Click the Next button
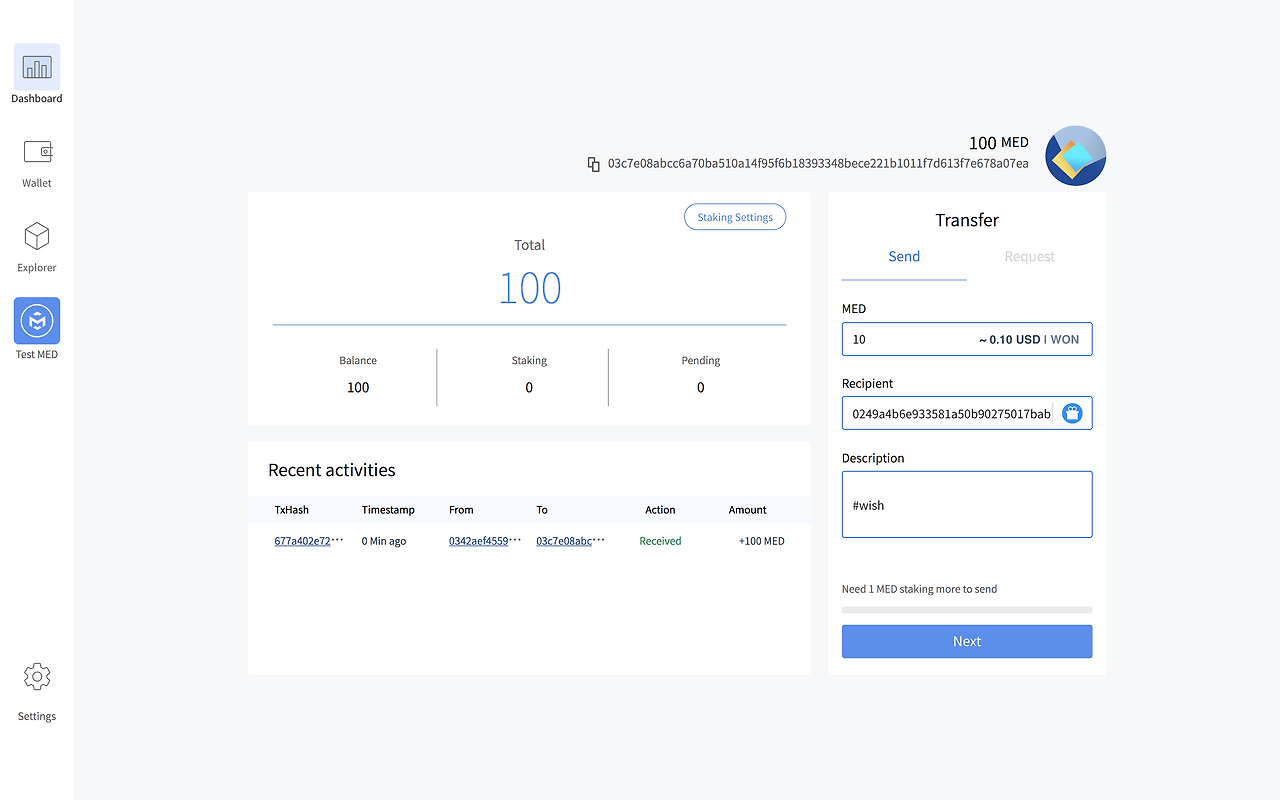The width and height of the screenshot is (1280, 800). [967, 642]
